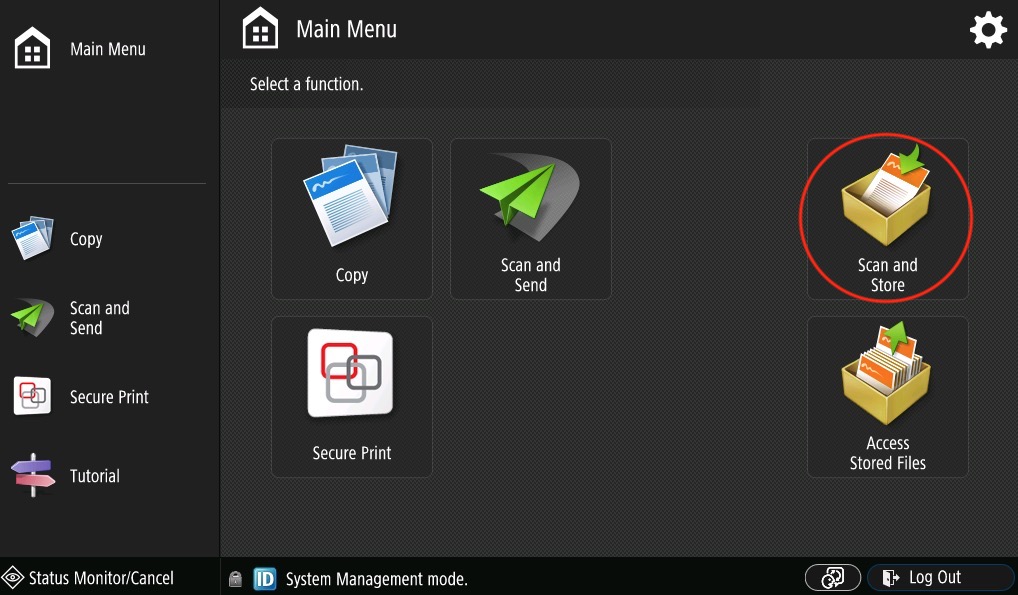Open the Secure Print tile in the grid
Screen dimensions: 1018x595
pyautogui.click(x=351, y=397)
